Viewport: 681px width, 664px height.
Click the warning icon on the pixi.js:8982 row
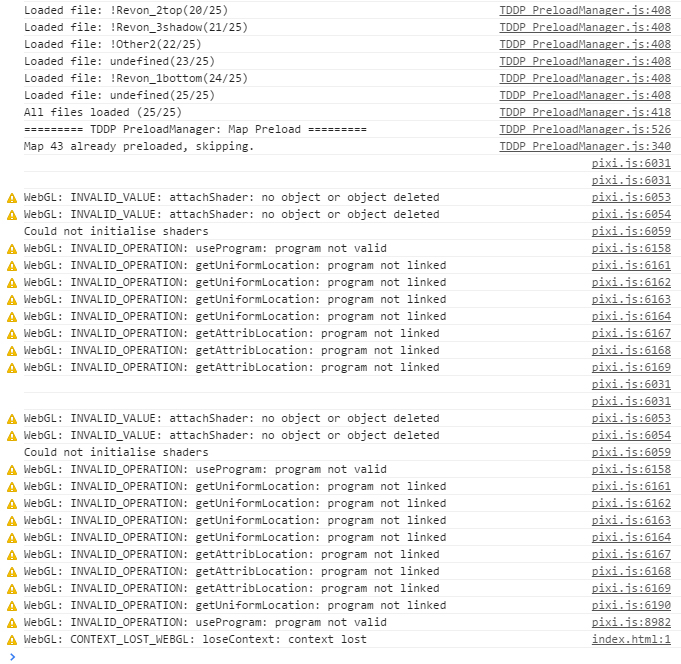click(x=12, y=623)
